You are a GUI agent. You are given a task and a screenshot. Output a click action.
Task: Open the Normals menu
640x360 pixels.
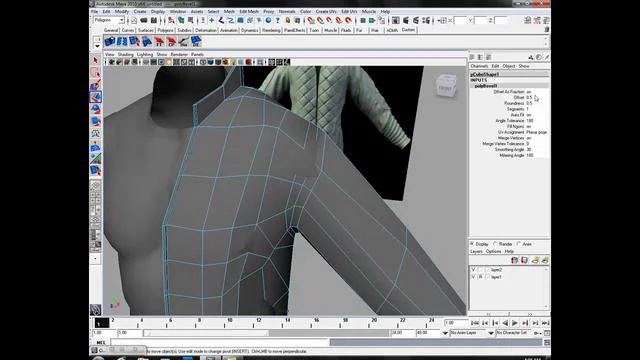pyautogui.click(x=287, y=11)
